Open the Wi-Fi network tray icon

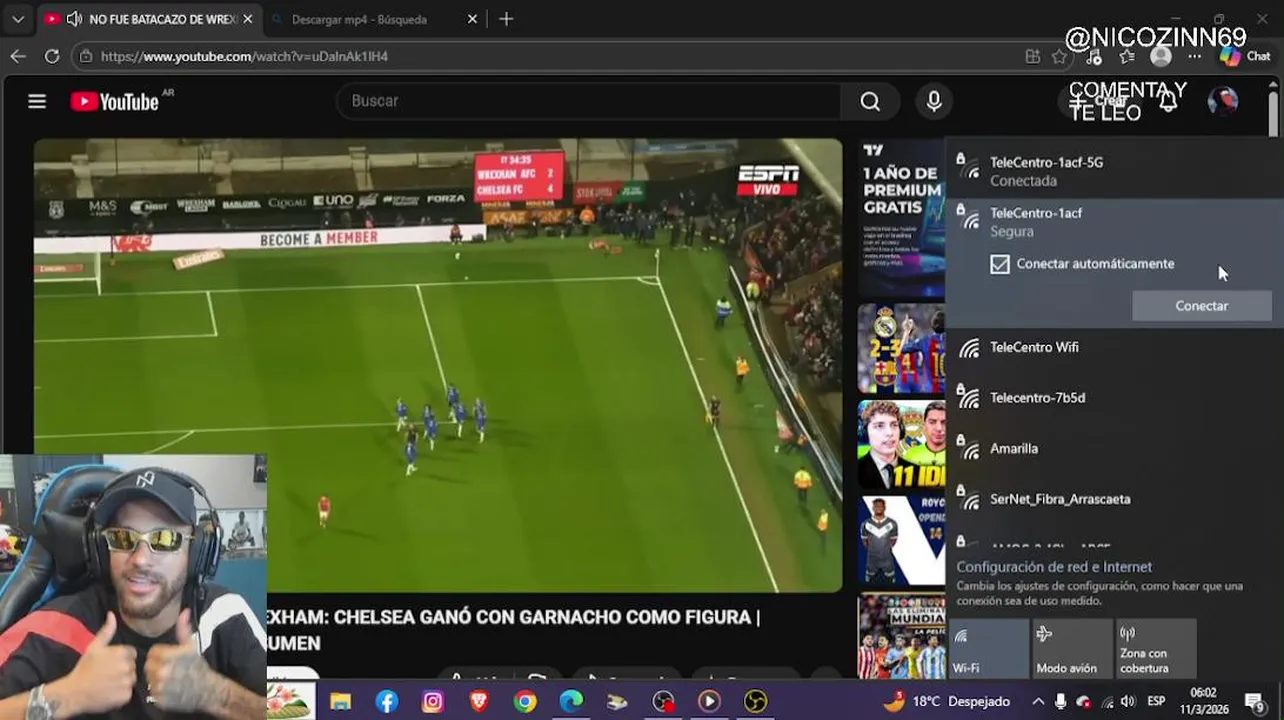pos(1106,701)
